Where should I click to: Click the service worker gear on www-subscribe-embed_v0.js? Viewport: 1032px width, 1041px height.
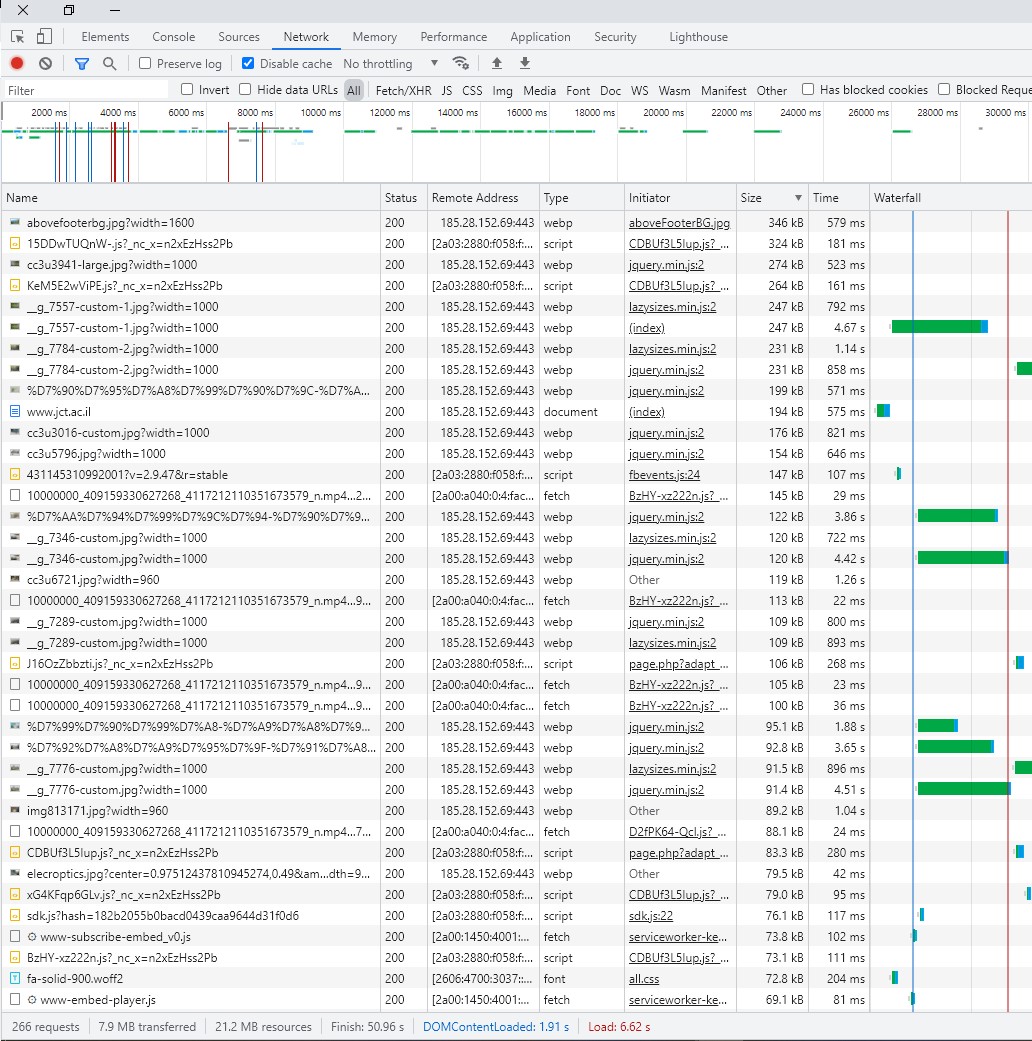click(31, 937)
